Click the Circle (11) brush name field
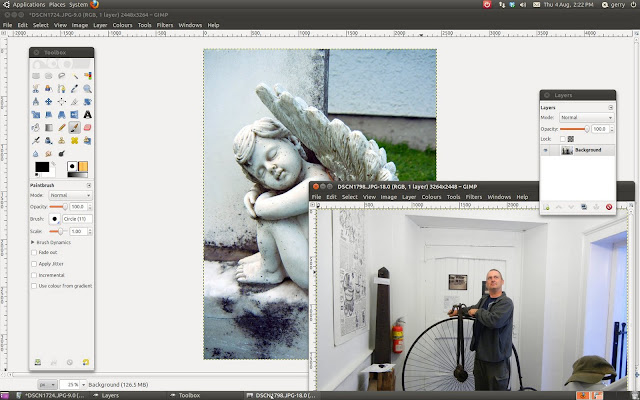 (x=77, y=219)
